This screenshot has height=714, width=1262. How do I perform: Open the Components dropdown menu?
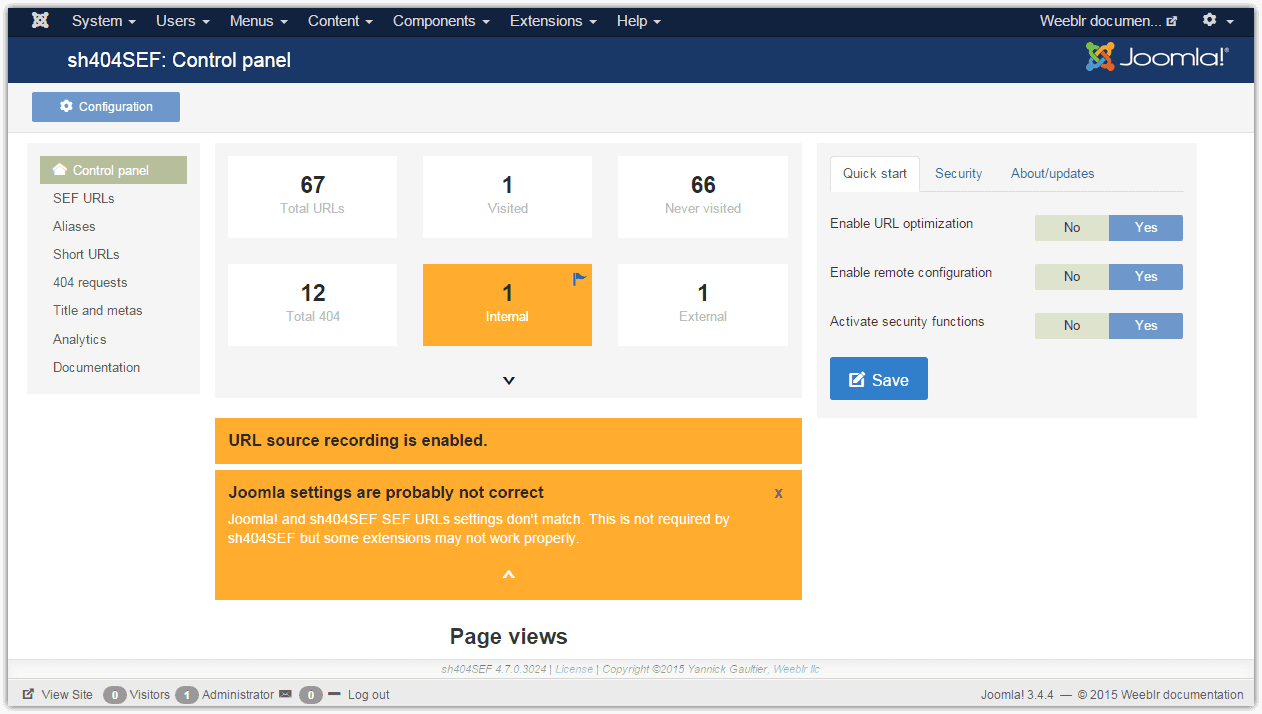tap(441, 20)
